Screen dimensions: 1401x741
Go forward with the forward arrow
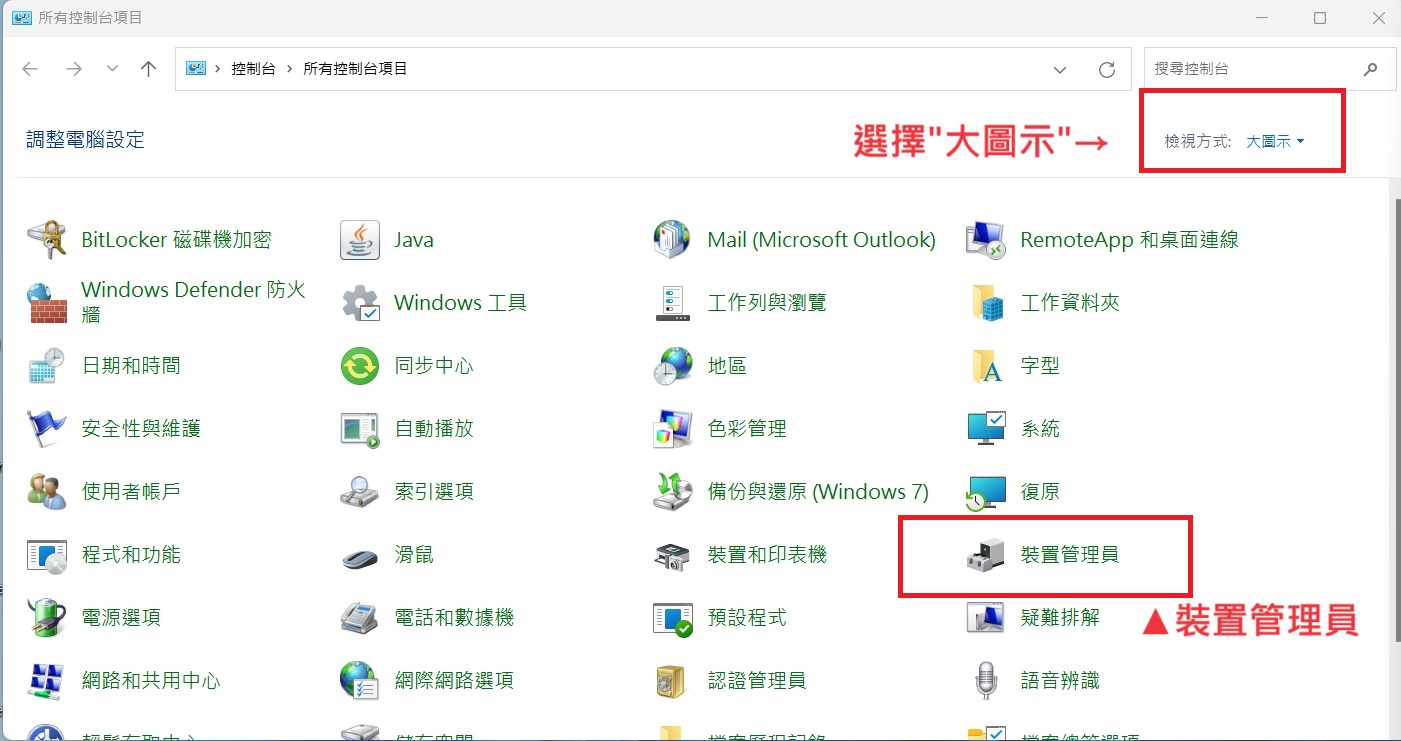click(73, 69)
